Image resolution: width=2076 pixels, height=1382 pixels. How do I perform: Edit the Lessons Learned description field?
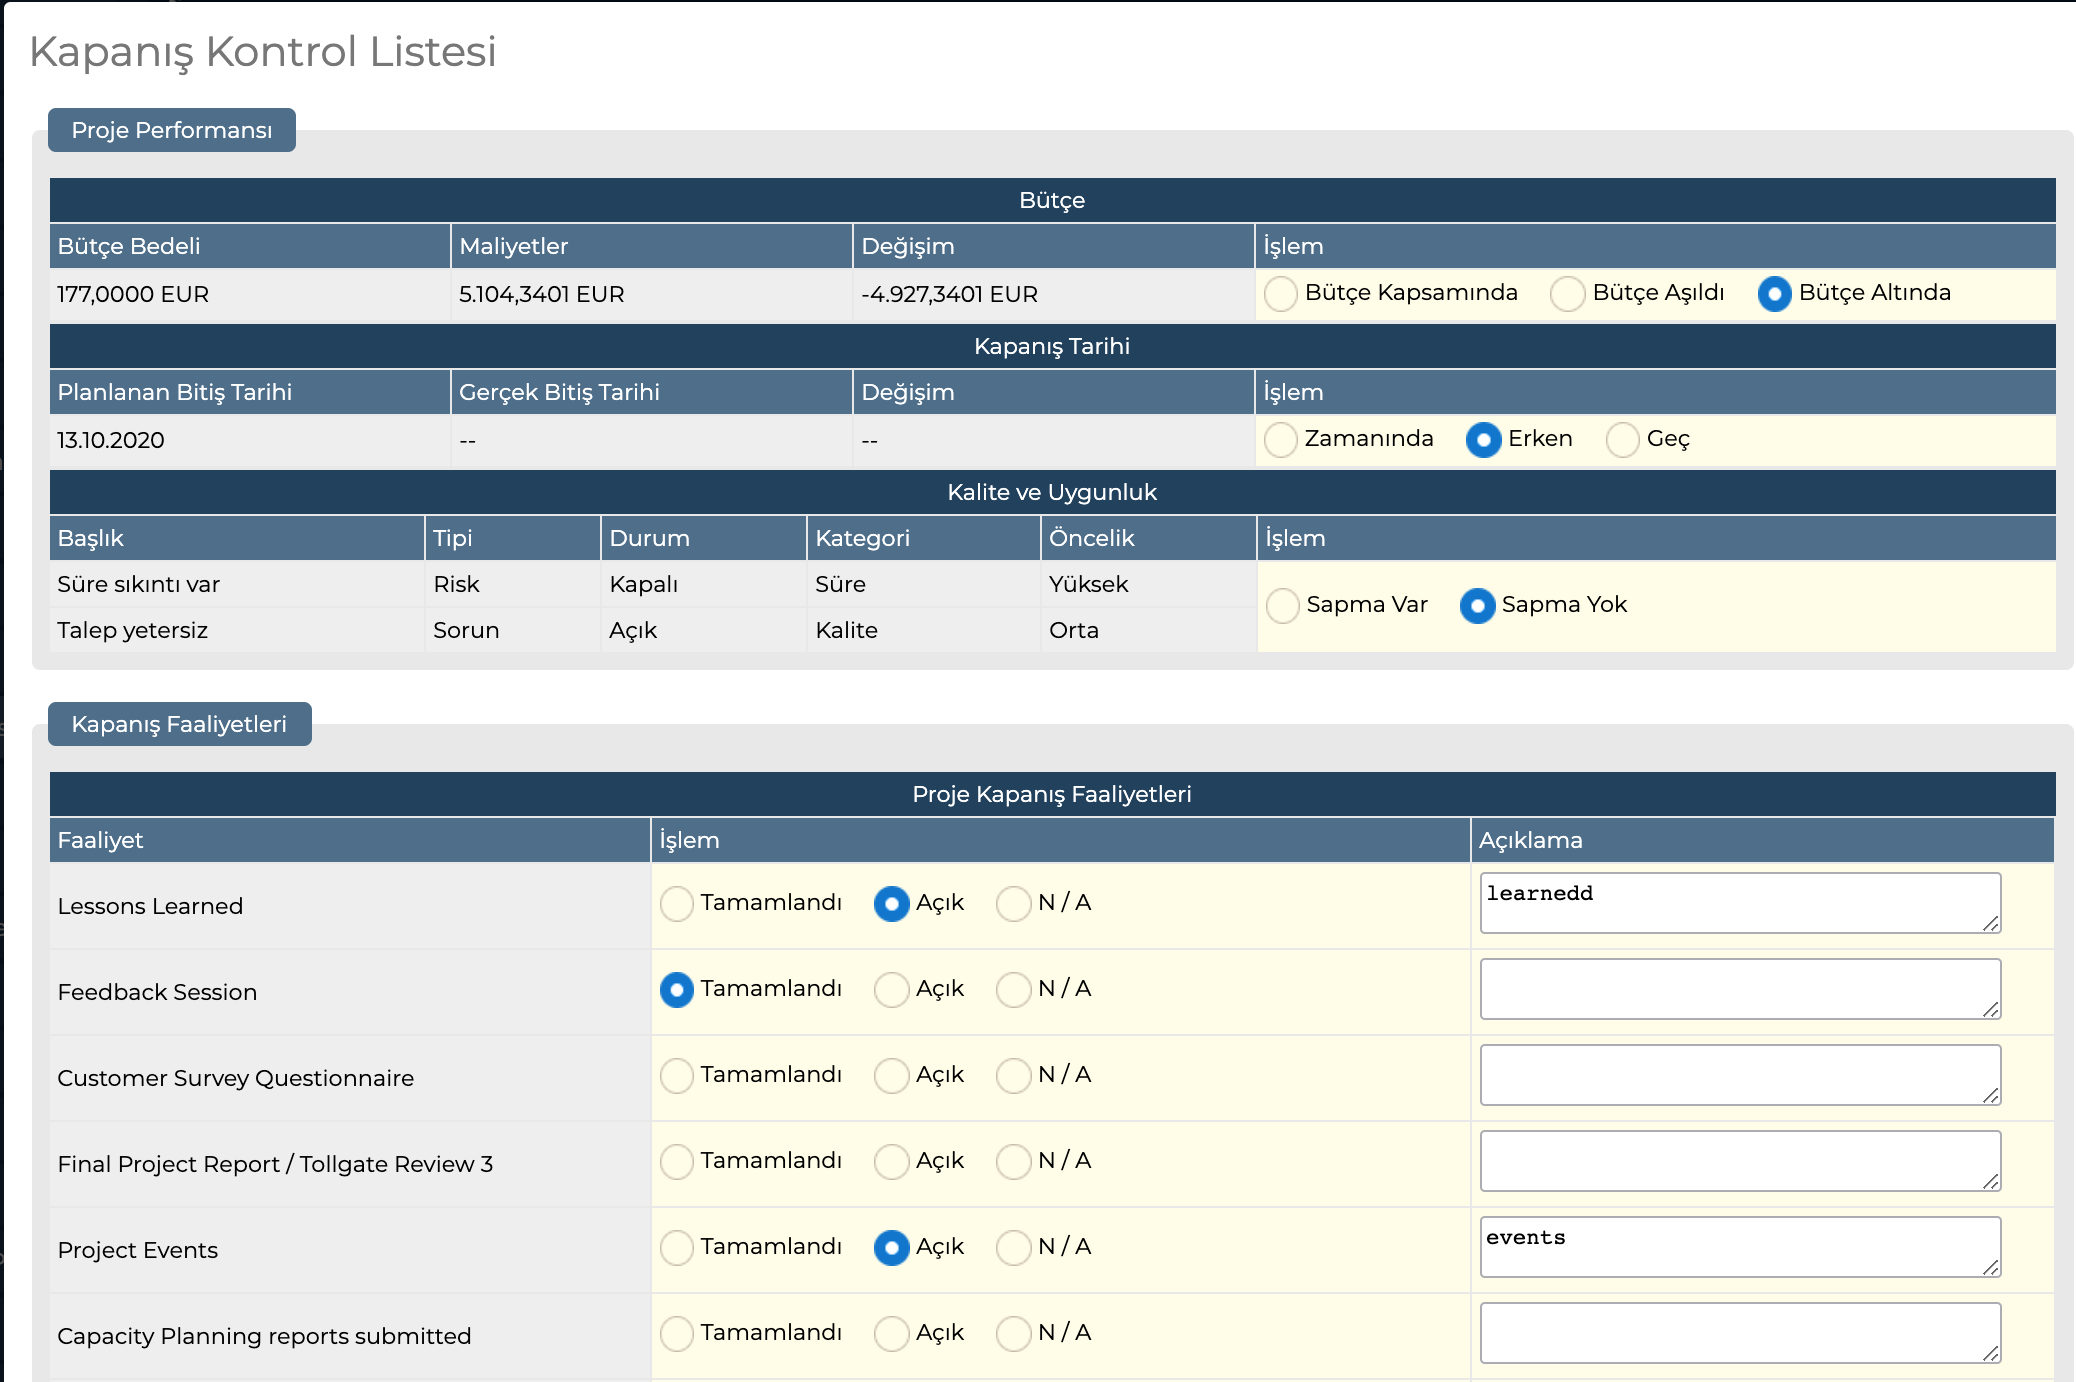click(x=1740, y=903)
